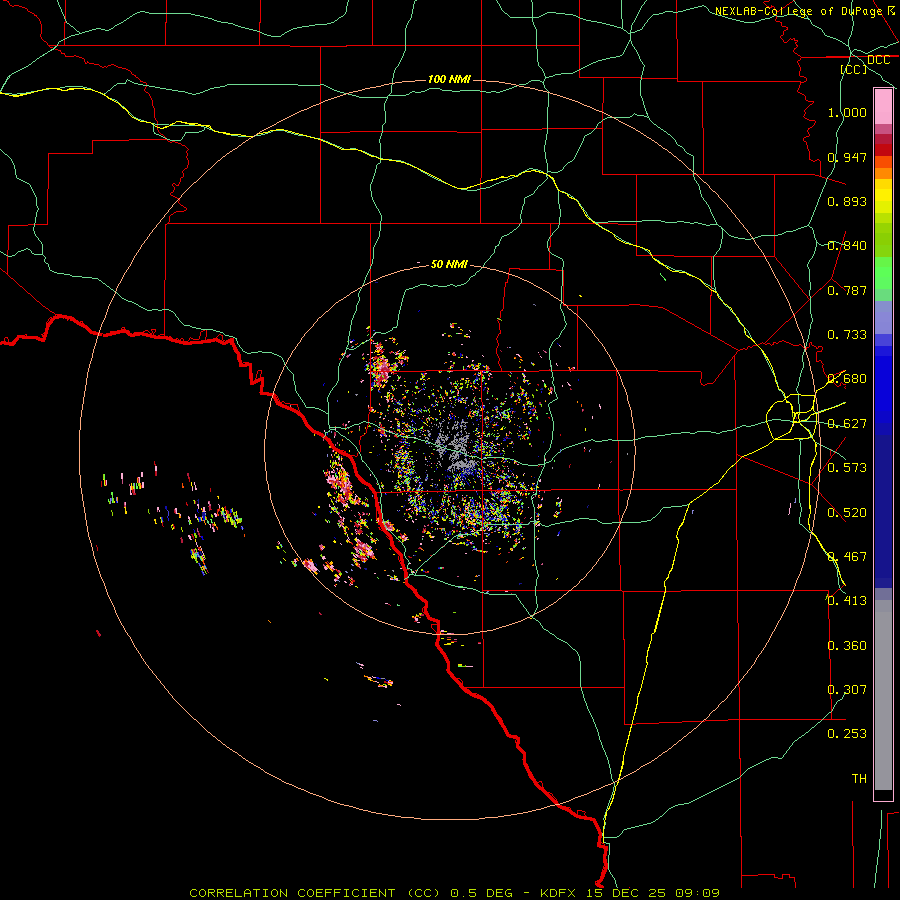Pick the light pink swatch beside 1.000
Viewport: 900px width, 900px height.
pyautogui.click(x=883, y=107)
